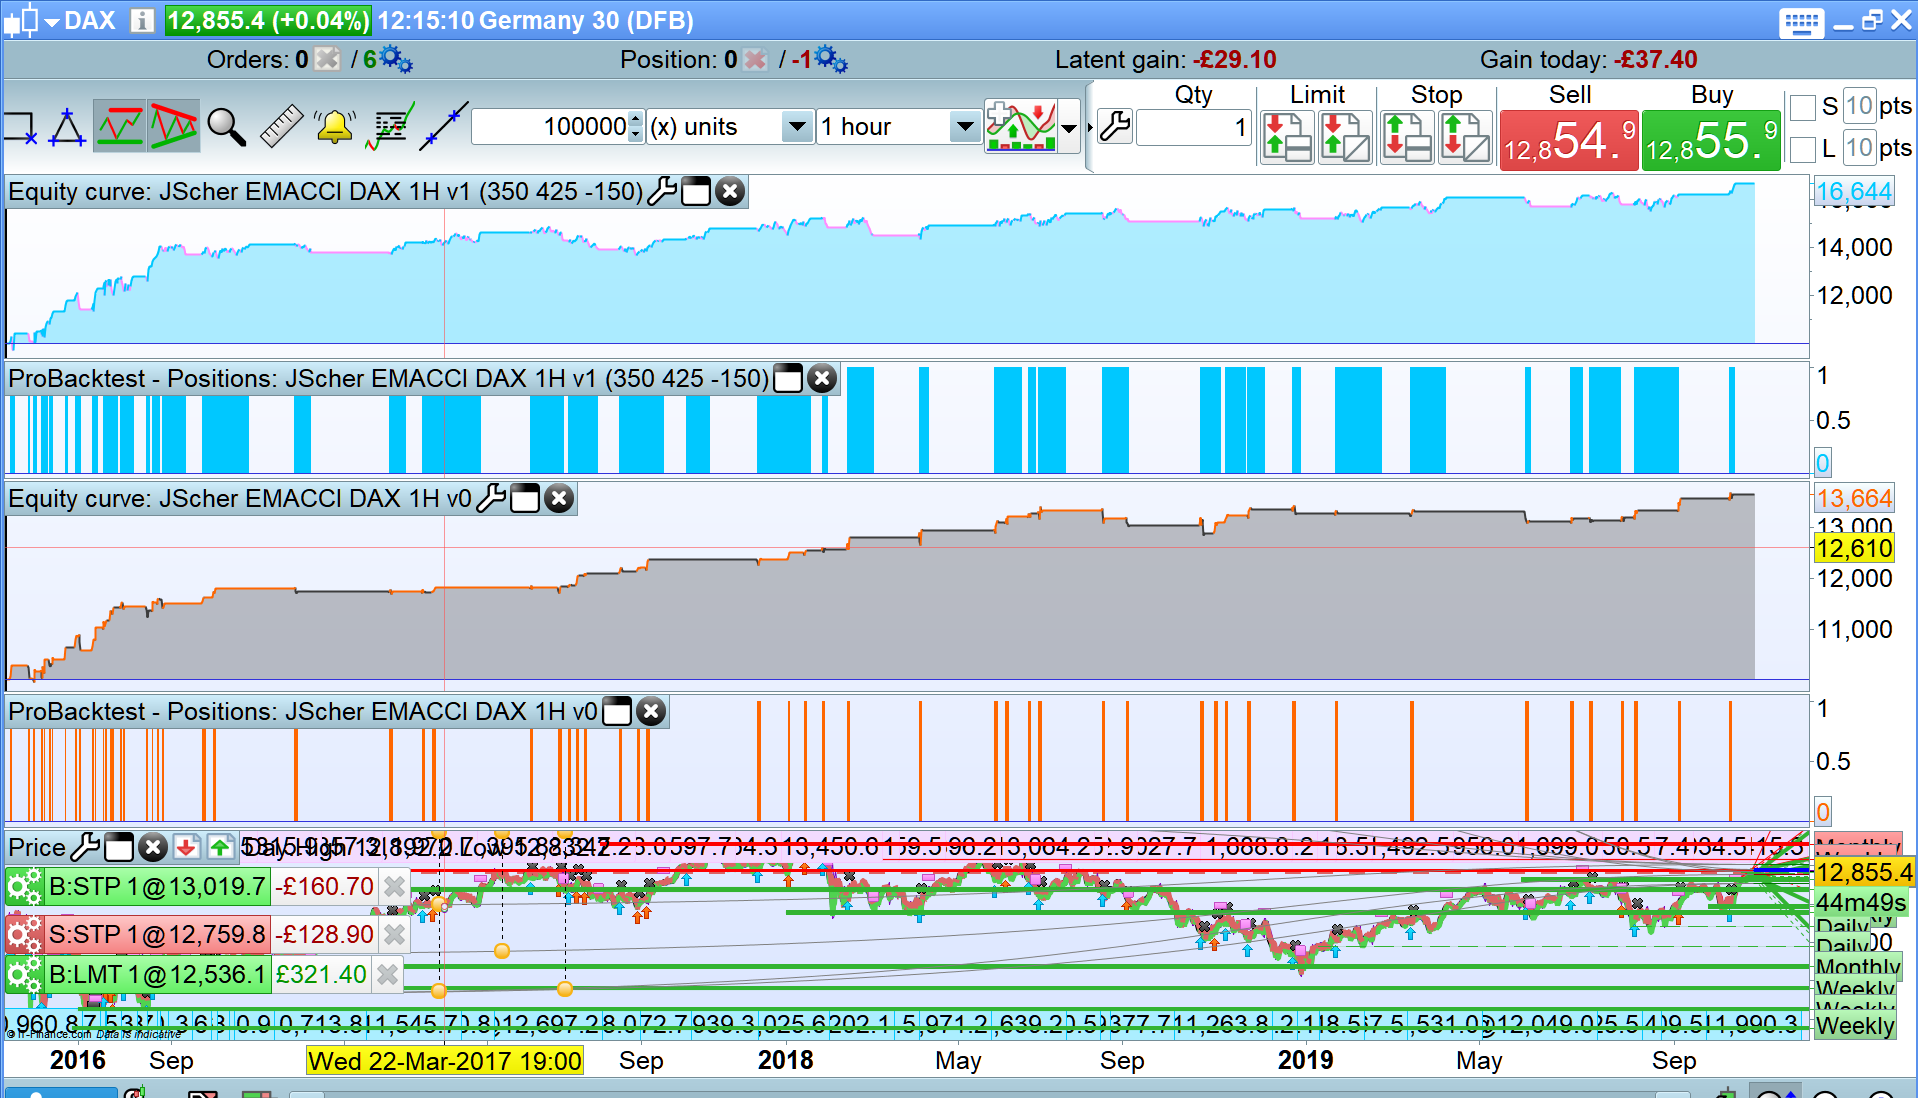
Task: Open the (x) units dropdown
Action: [x=797, y=127]
